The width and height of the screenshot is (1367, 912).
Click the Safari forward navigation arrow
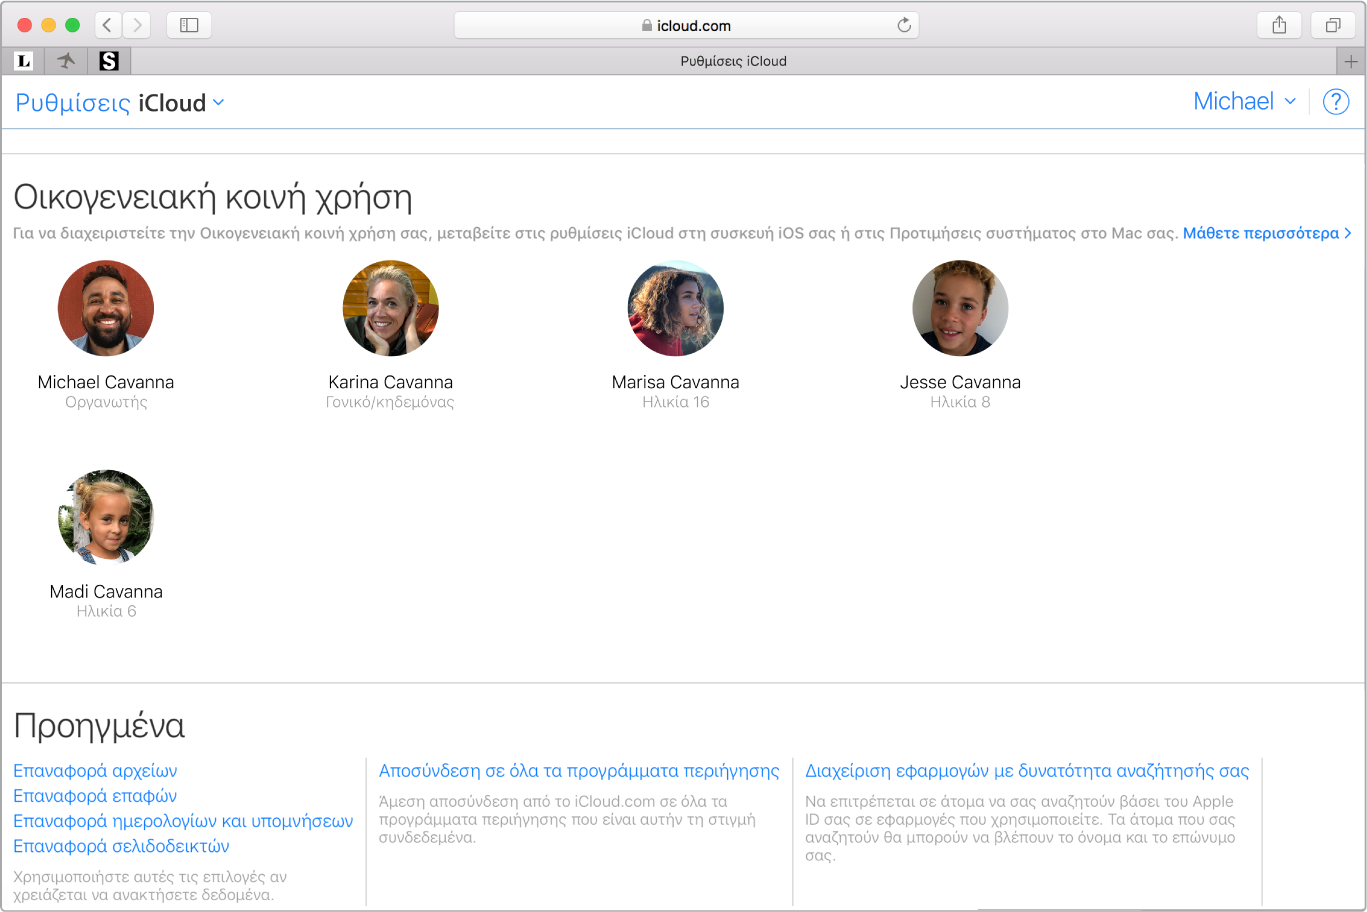pos(137,25)
